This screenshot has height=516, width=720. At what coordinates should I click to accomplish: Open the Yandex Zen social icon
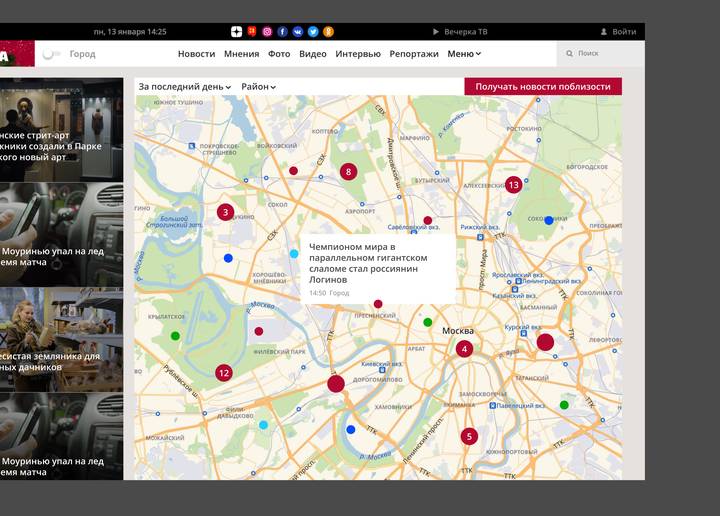click(x=236, y=32)
